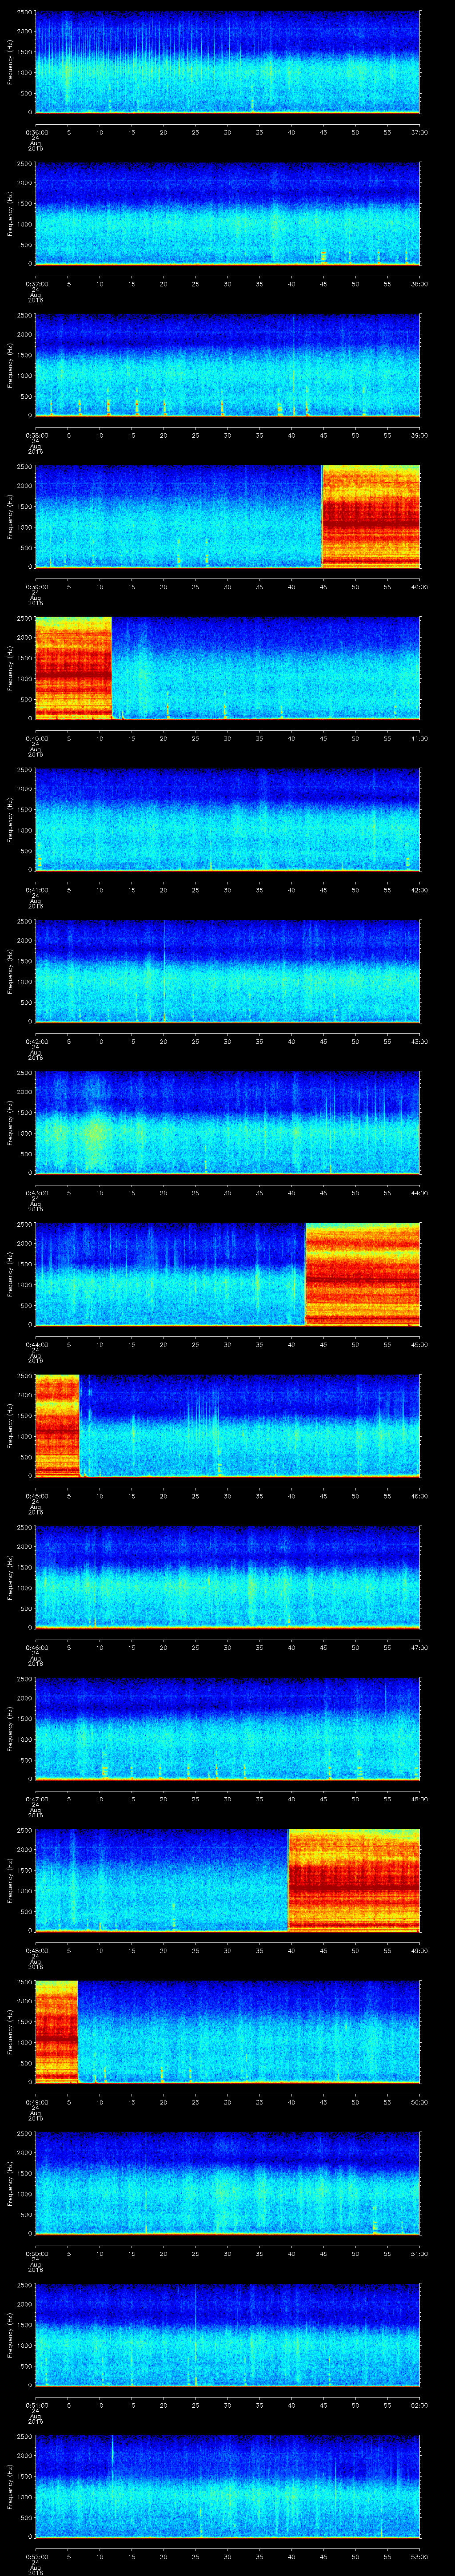This screenshot has width=455, height=2576.
Task: Click the red block starting the 0:49:00 spectrogram
Action: point(56,2031)
